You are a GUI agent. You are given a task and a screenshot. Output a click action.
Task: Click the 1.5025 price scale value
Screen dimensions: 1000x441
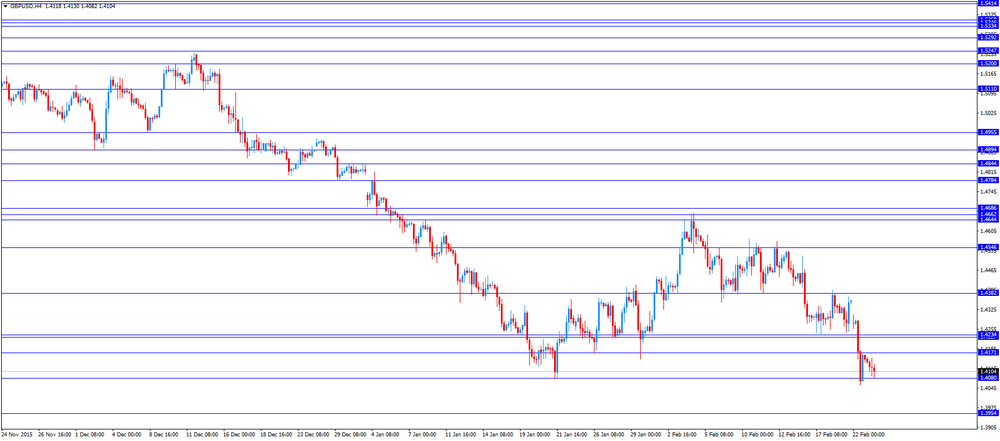pos(987,114)
